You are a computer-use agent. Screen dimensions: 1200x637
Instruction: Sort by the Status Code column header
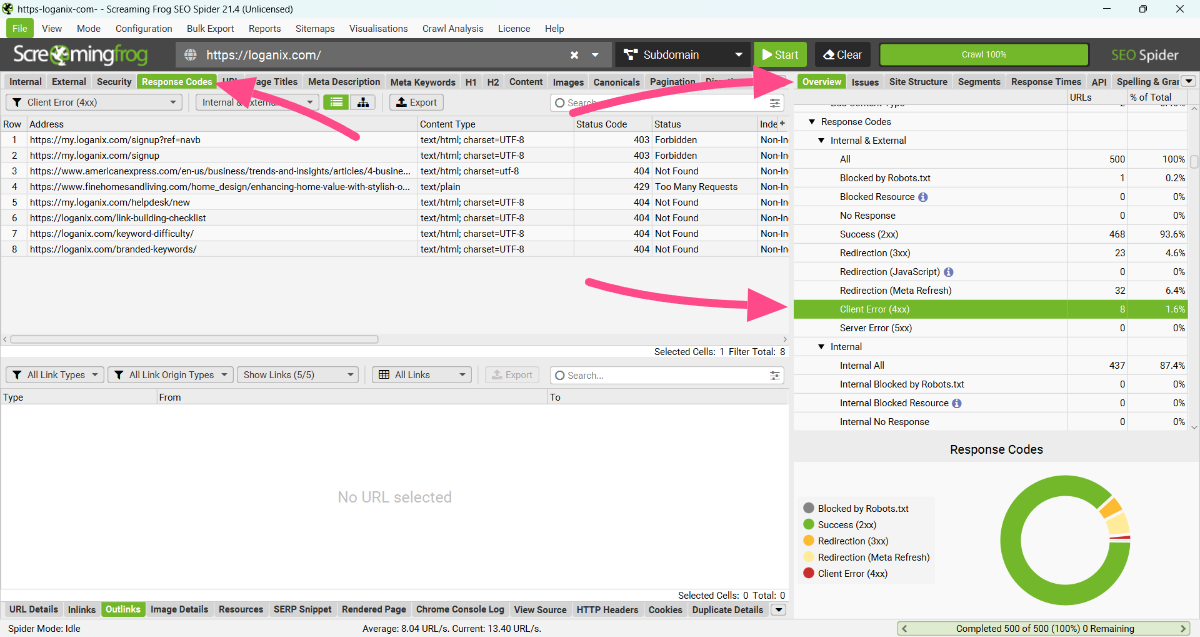(612, 124)
